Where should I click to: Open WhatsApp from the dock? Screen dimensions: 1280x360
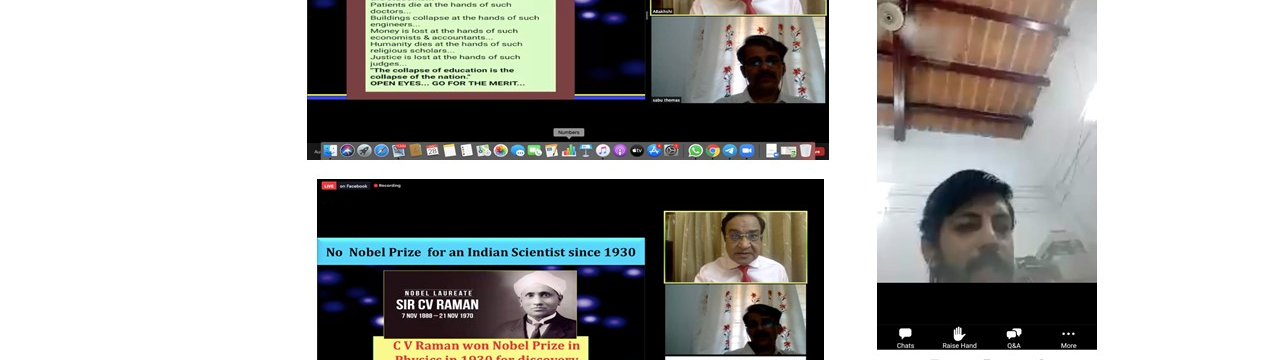tap(696, 151)
